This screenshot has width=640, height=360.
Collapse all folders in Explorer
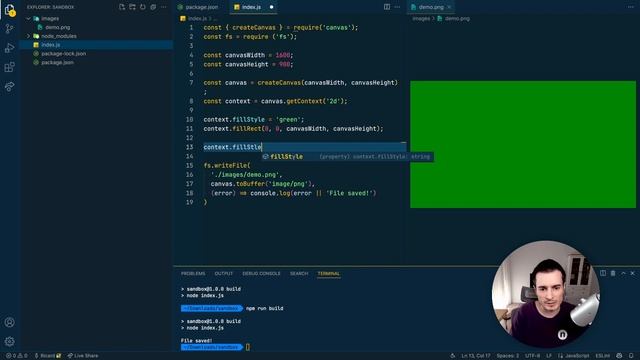[x=153, y=7]
